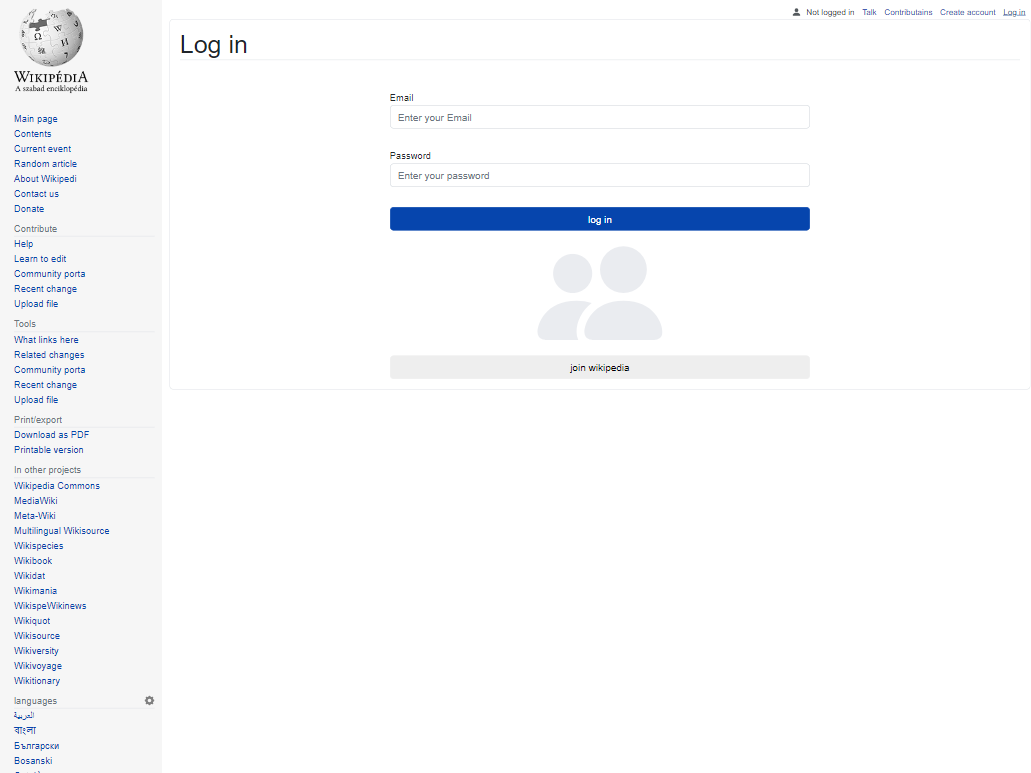Open Printable version
The image size is (1031, 773).
tap(49, 450)
